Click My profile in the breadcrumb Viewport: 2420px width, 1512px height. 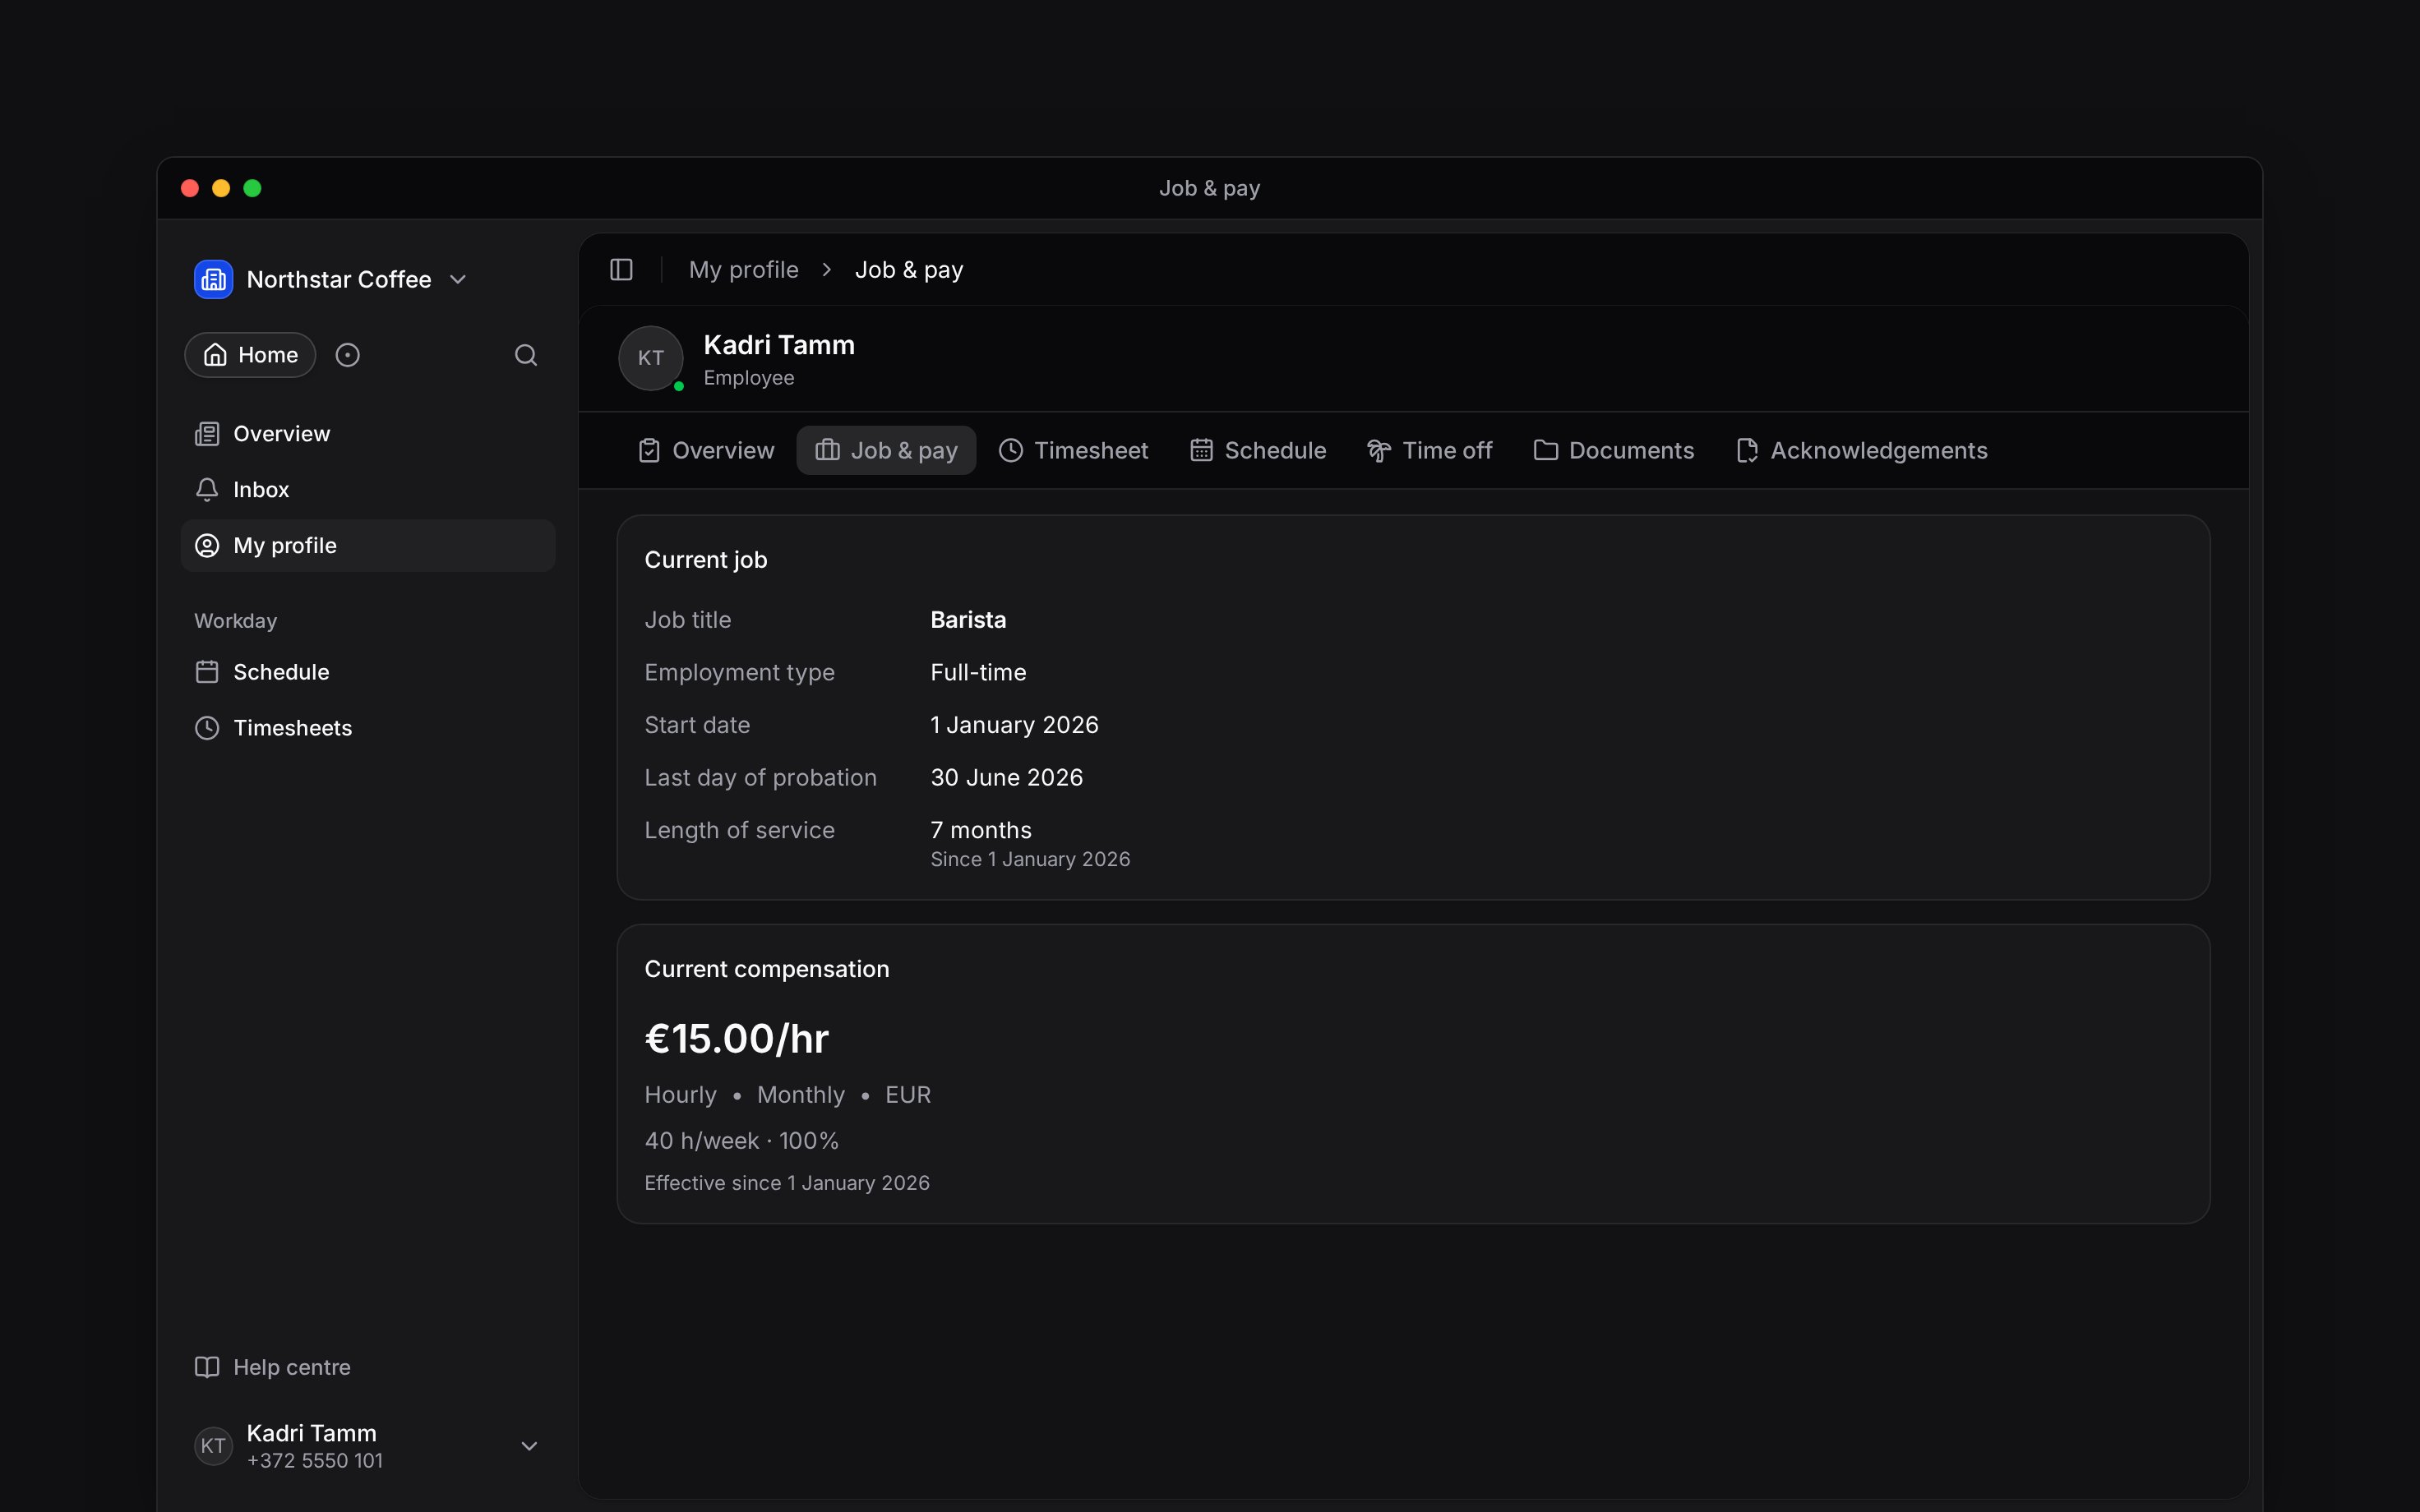click(743, 270)
